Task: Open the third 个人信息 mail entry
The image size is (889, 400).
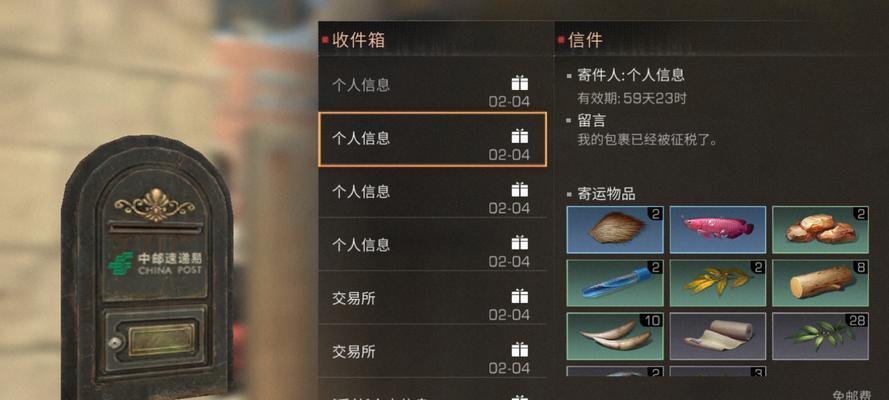Action: 433,191
